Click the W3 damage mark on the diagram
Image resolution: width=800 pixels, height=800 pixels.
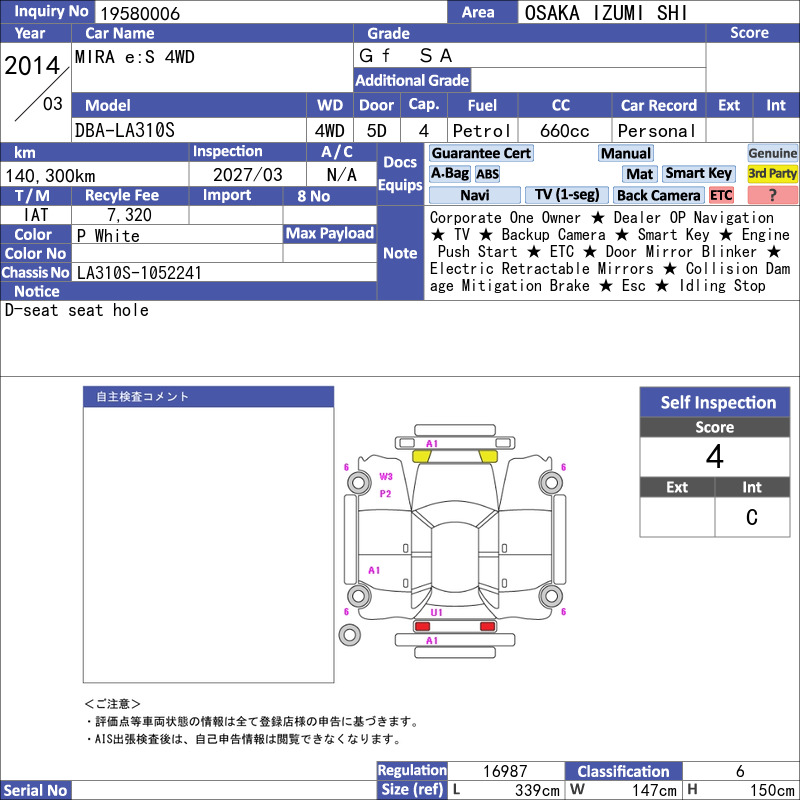click(x=386, y=477)
